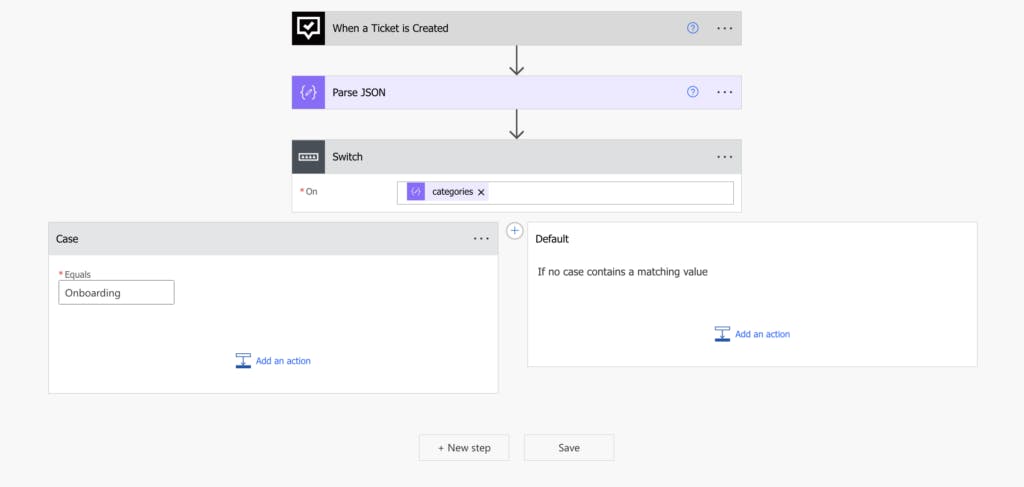This screenshot has width=1024, height=487.
Task: Click the ticket trigger icon
Action: pos(309,28)
